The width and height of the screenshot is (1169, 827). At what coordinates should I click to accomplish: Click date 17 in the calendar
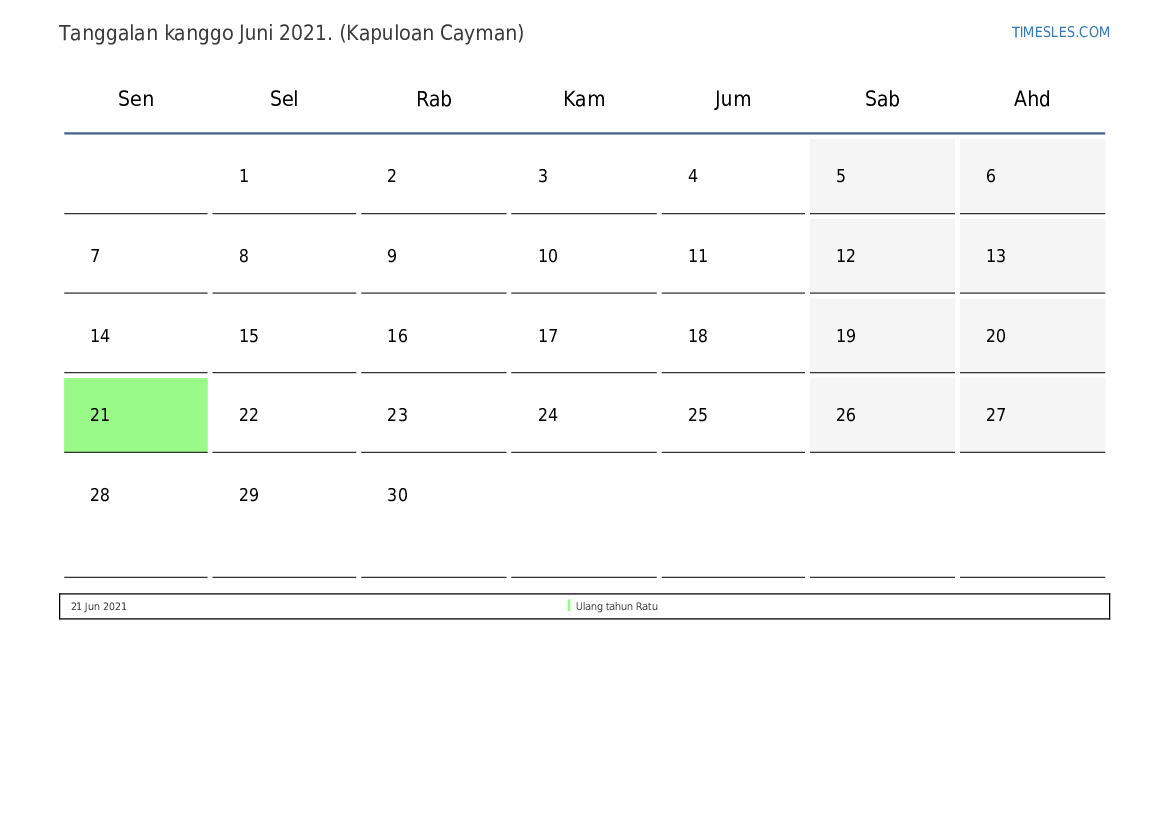[584, 336]
